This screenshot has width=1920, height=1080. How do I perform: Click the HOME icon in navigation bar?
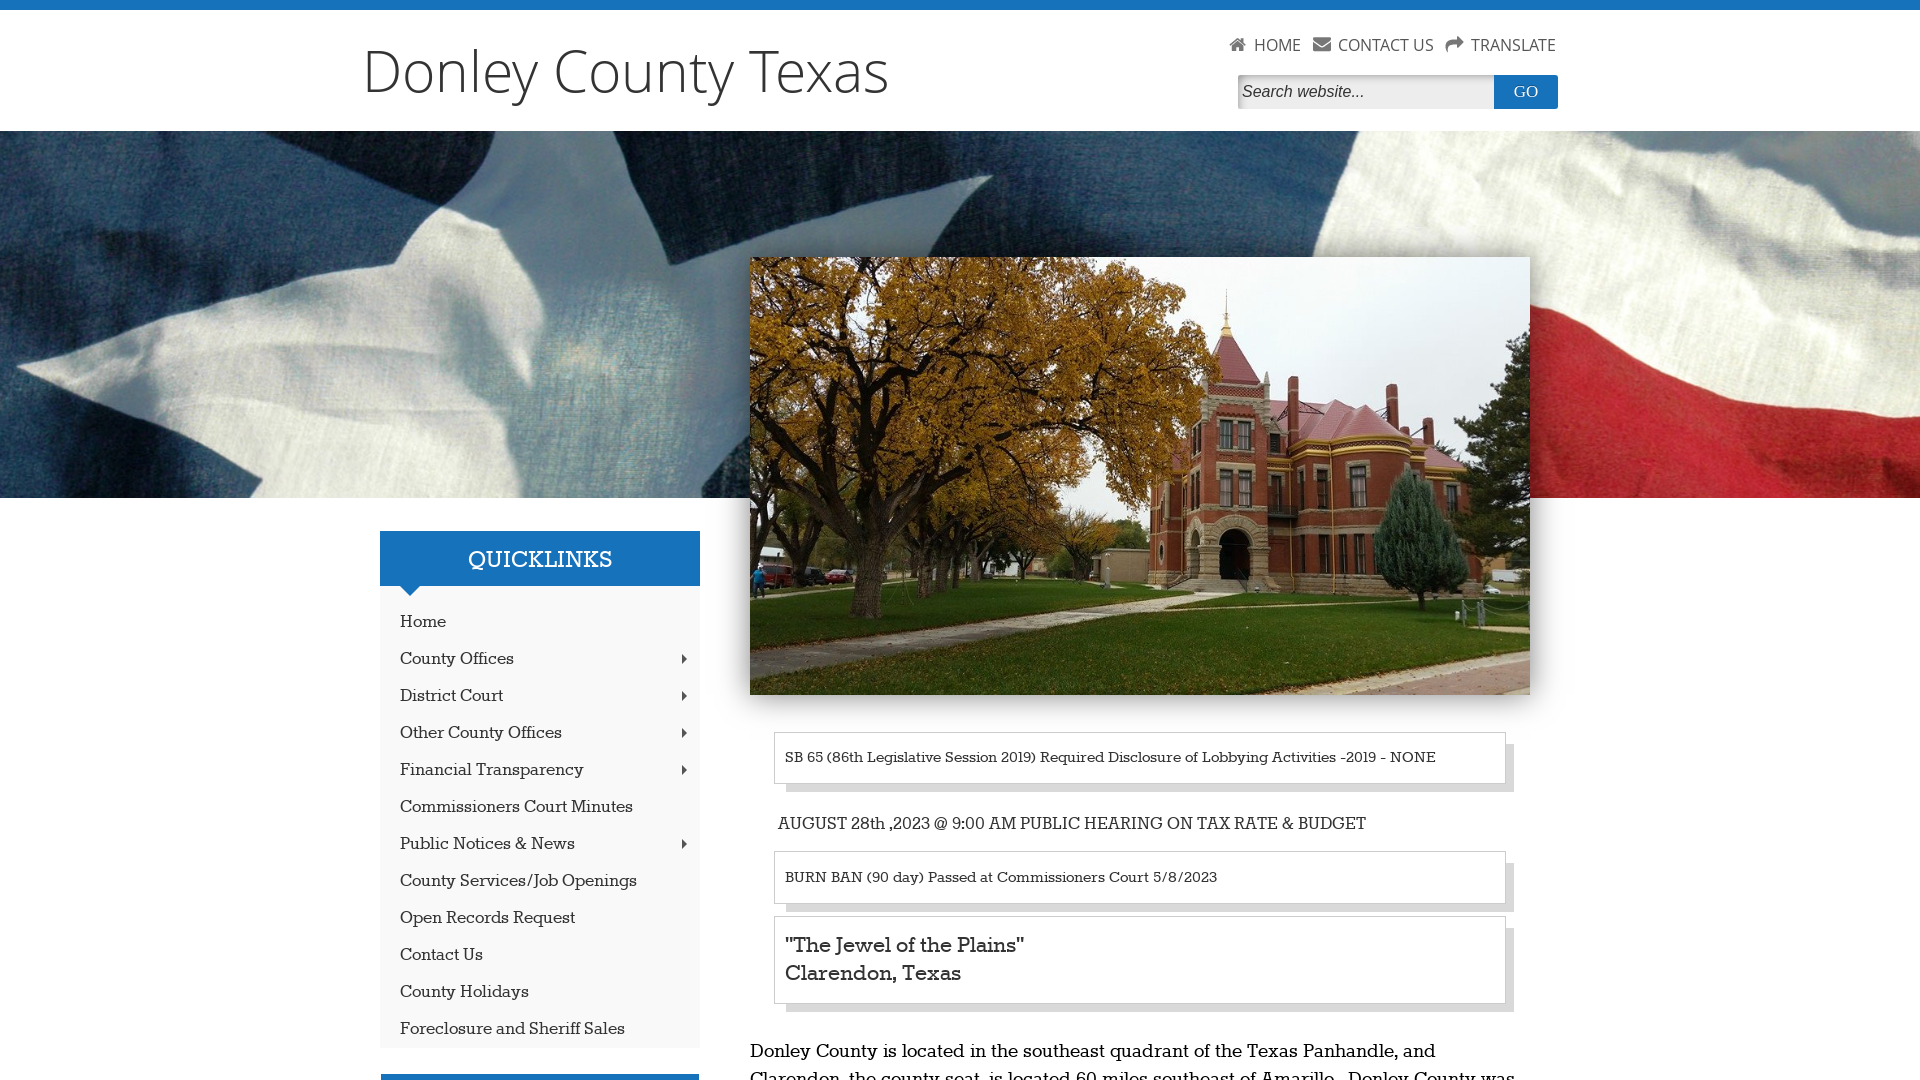coord(1238,45)
